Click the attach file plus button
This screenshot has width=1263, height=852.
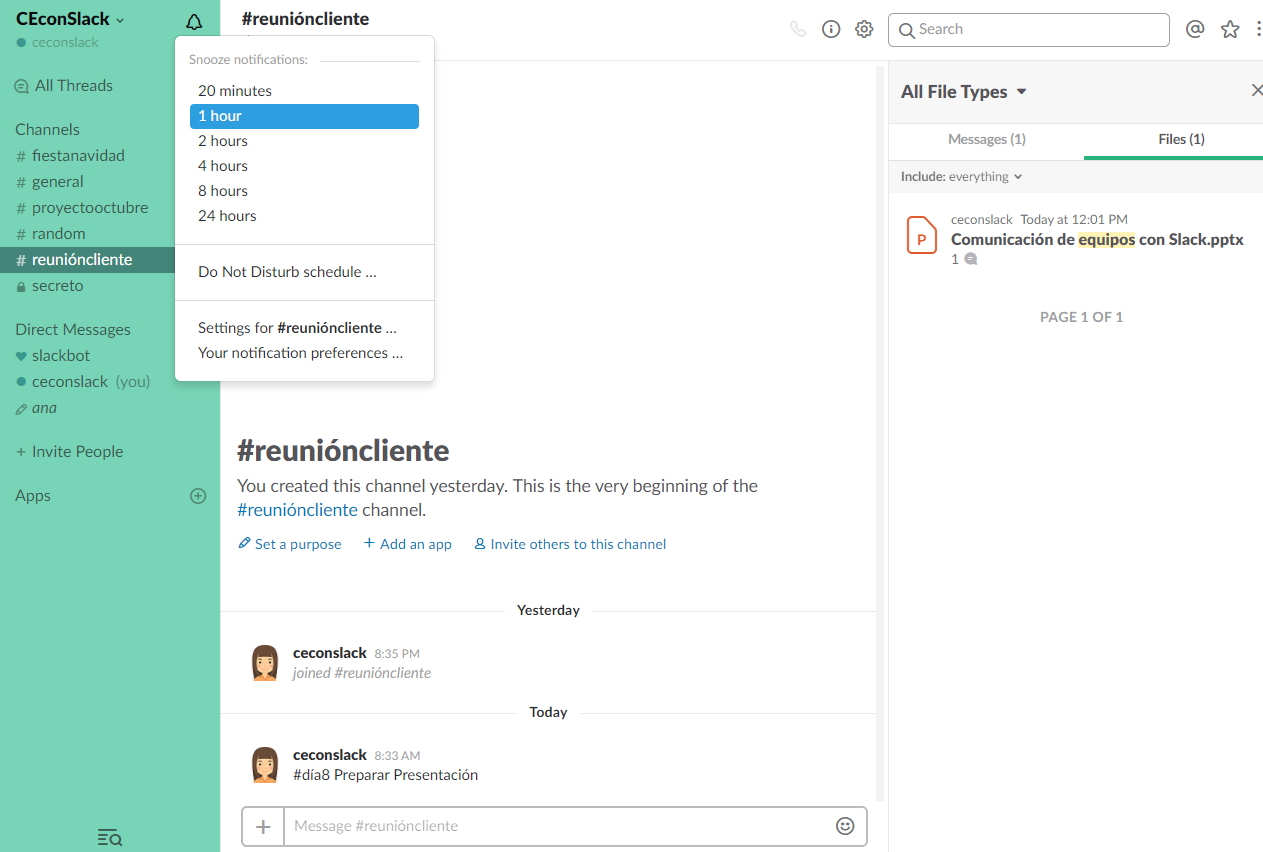coord(263,826)
